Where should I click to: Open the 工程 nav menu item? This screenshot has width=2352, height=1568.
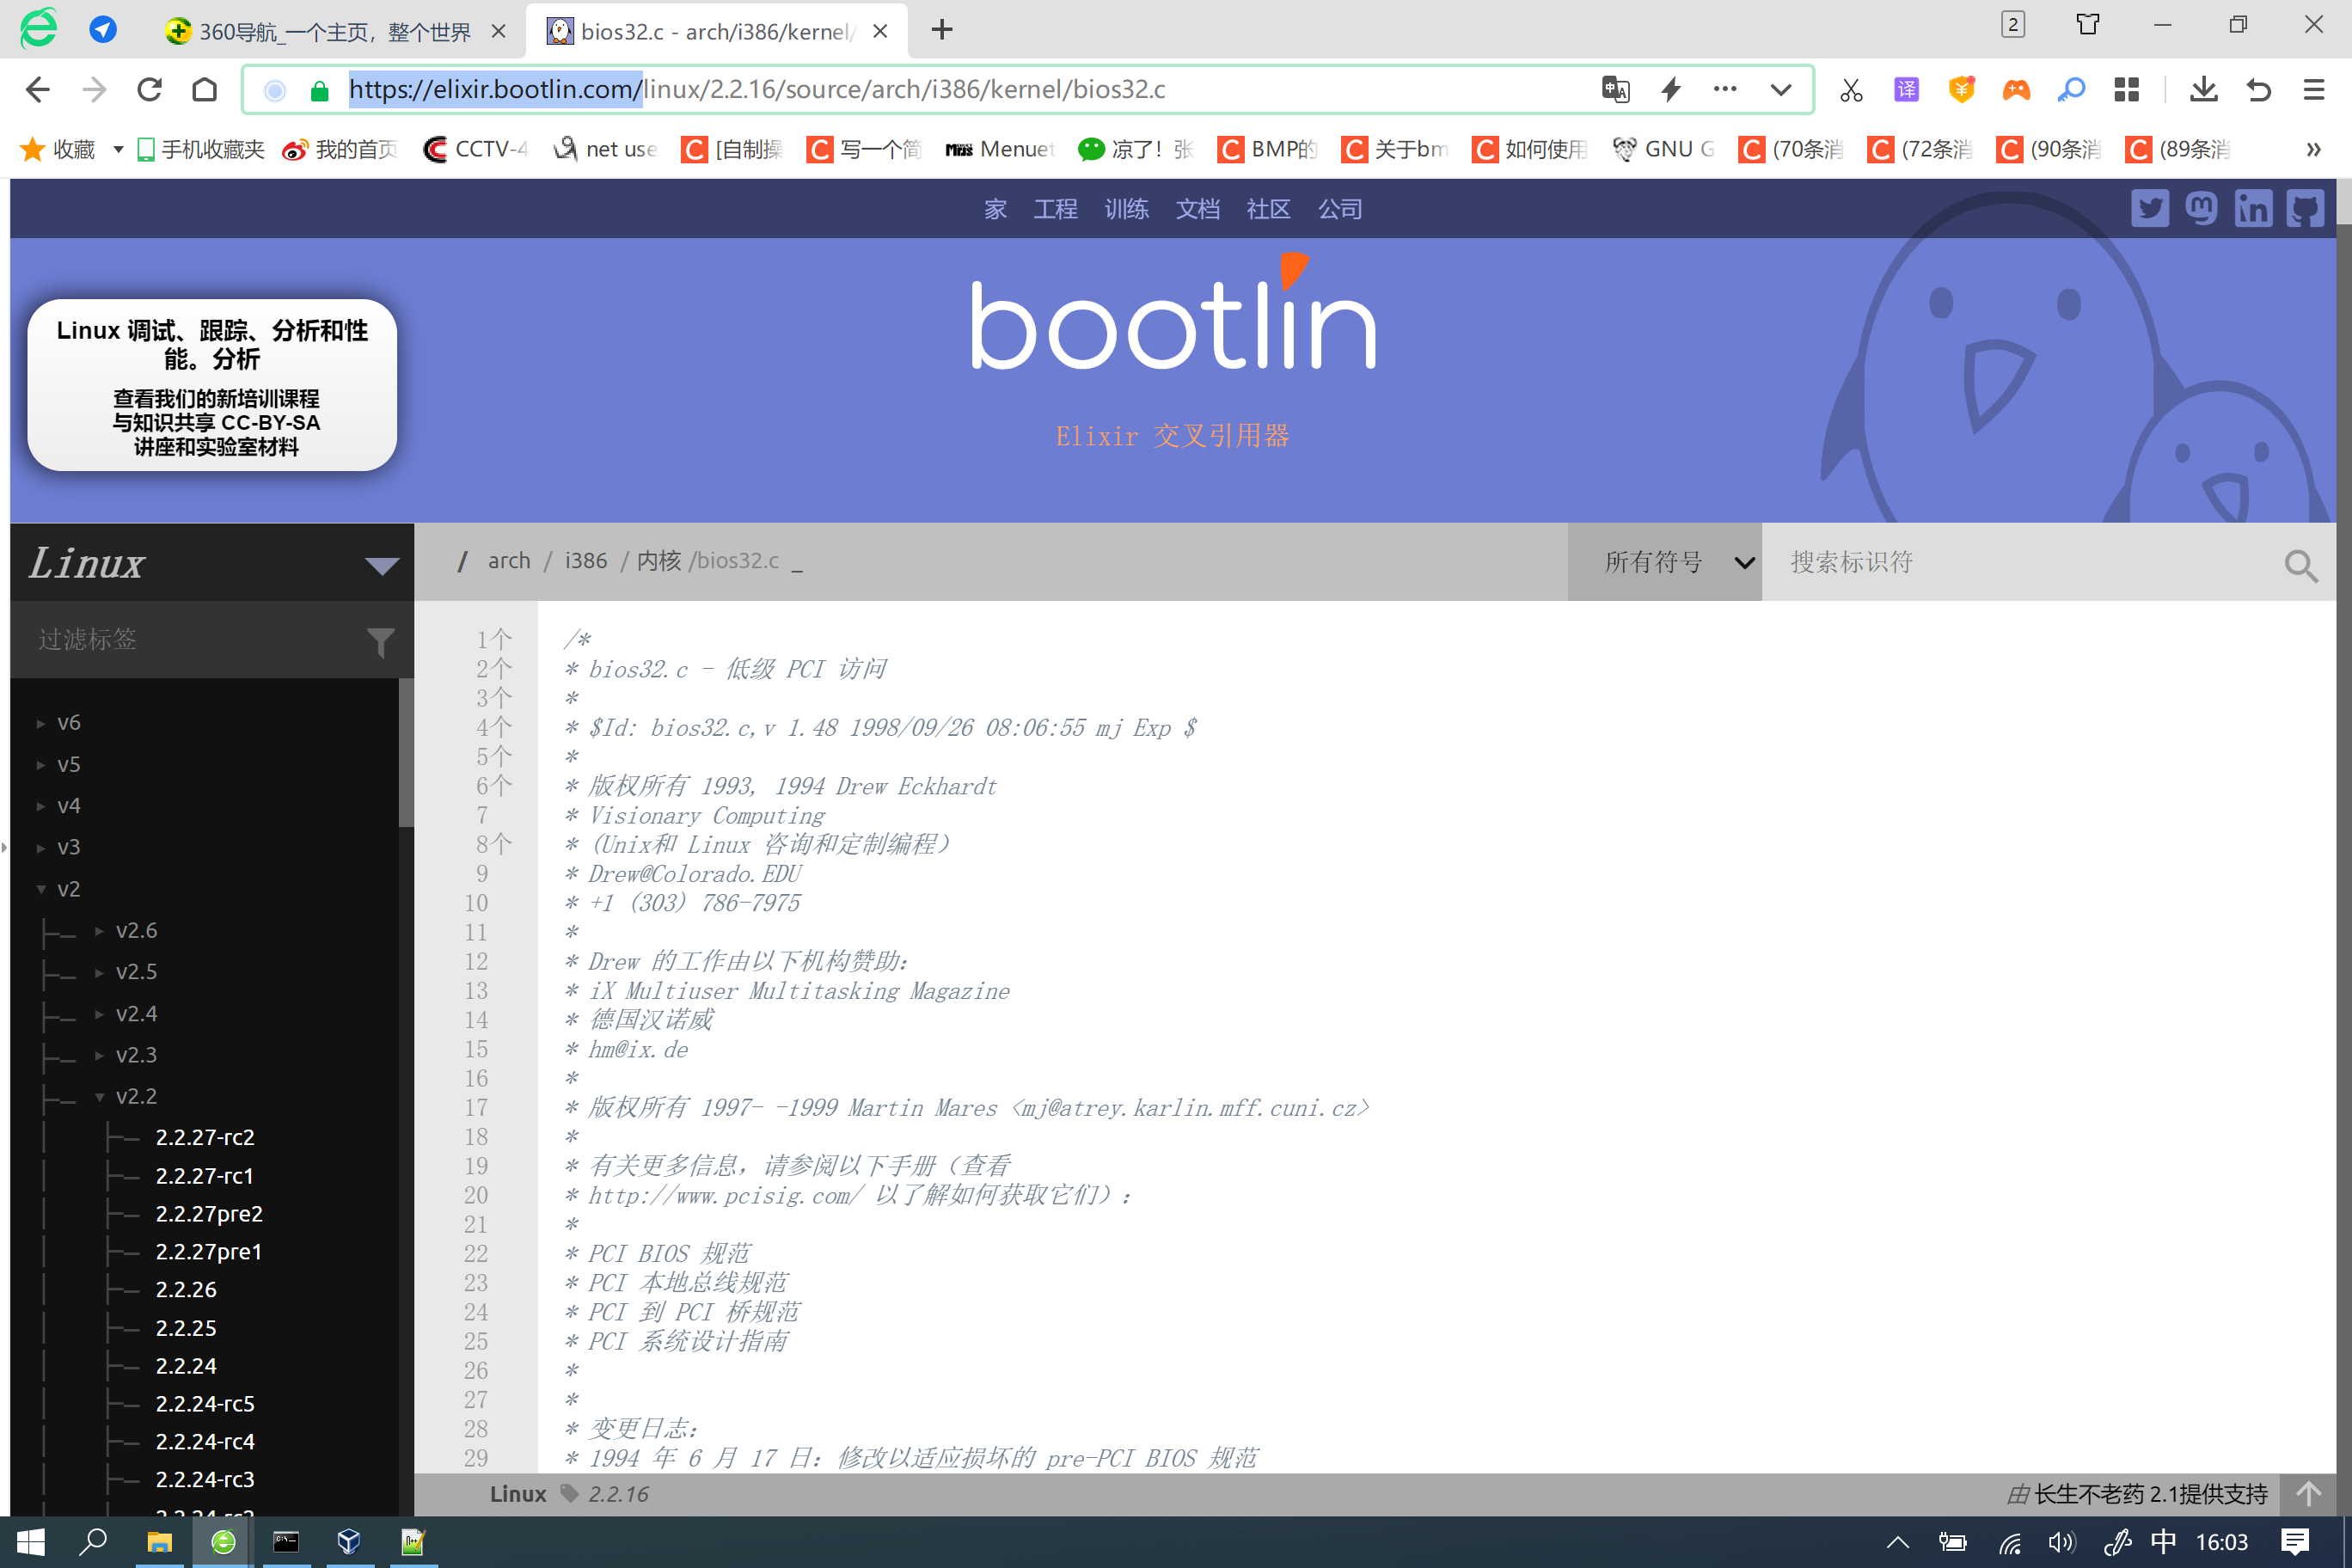(x=1055, y=209)
